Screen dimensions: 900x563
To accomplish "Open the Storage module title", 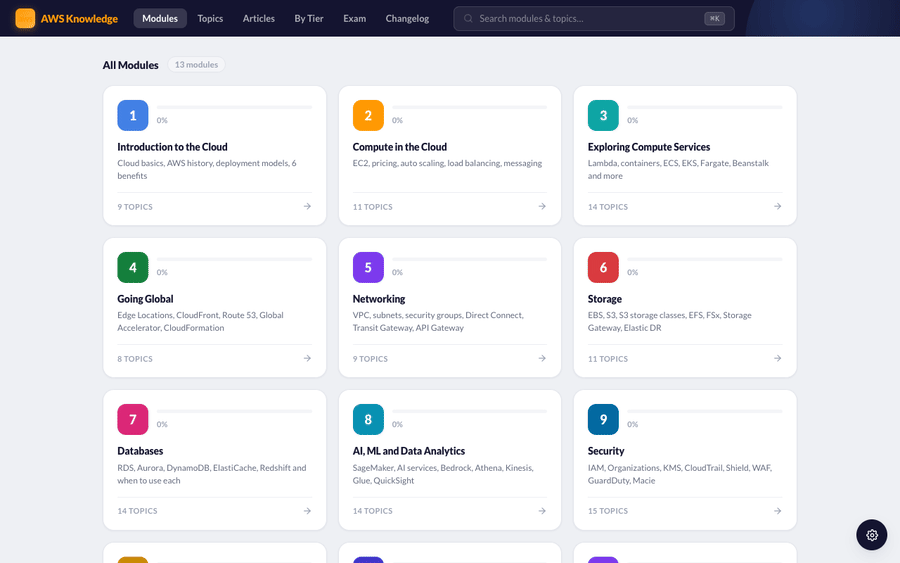I will coord(604,299).
